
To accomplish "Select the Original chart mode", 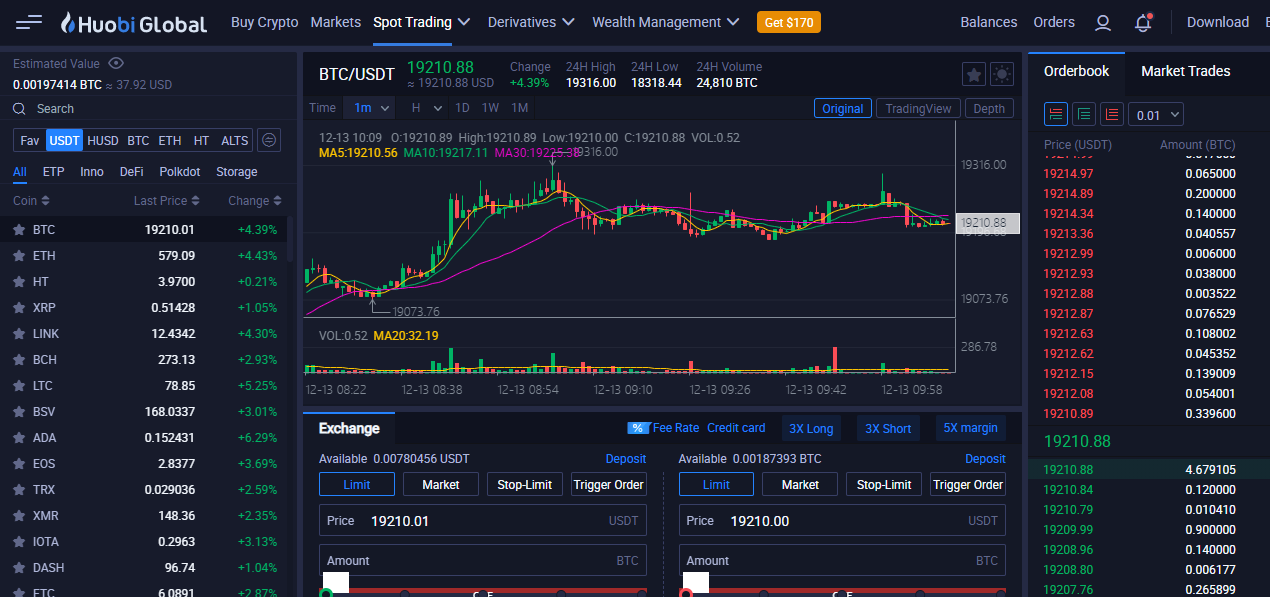I will 843,109.
